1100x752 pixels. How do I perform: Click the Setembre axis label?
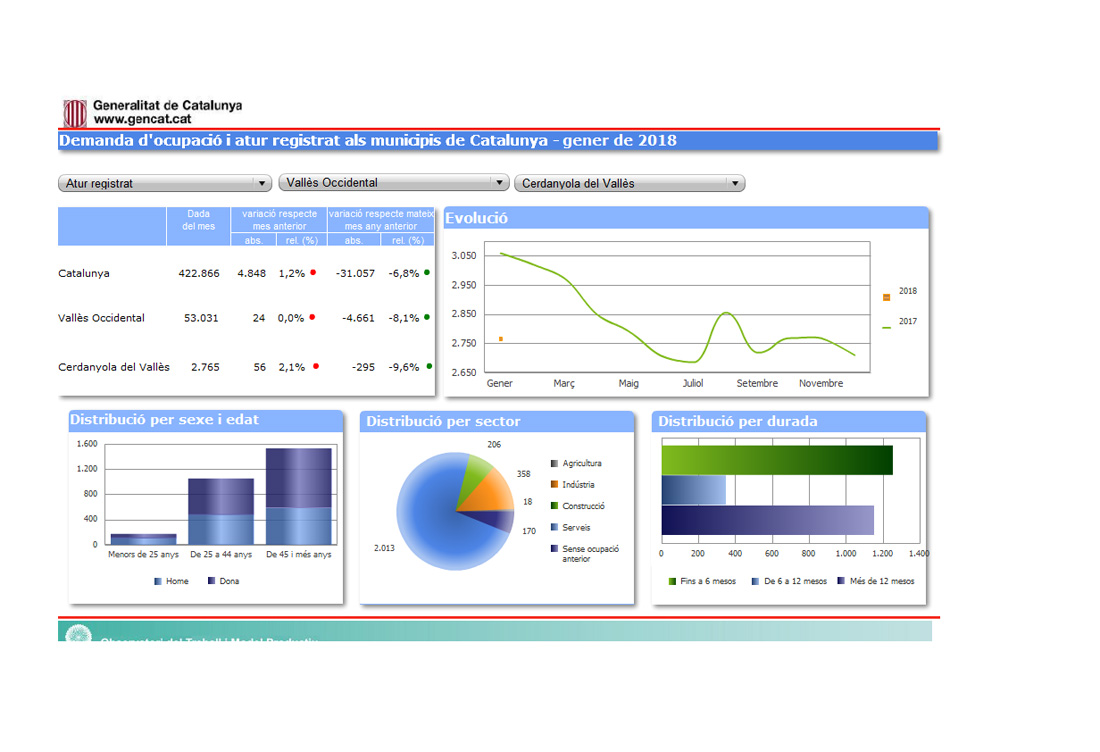click(757, 383)
